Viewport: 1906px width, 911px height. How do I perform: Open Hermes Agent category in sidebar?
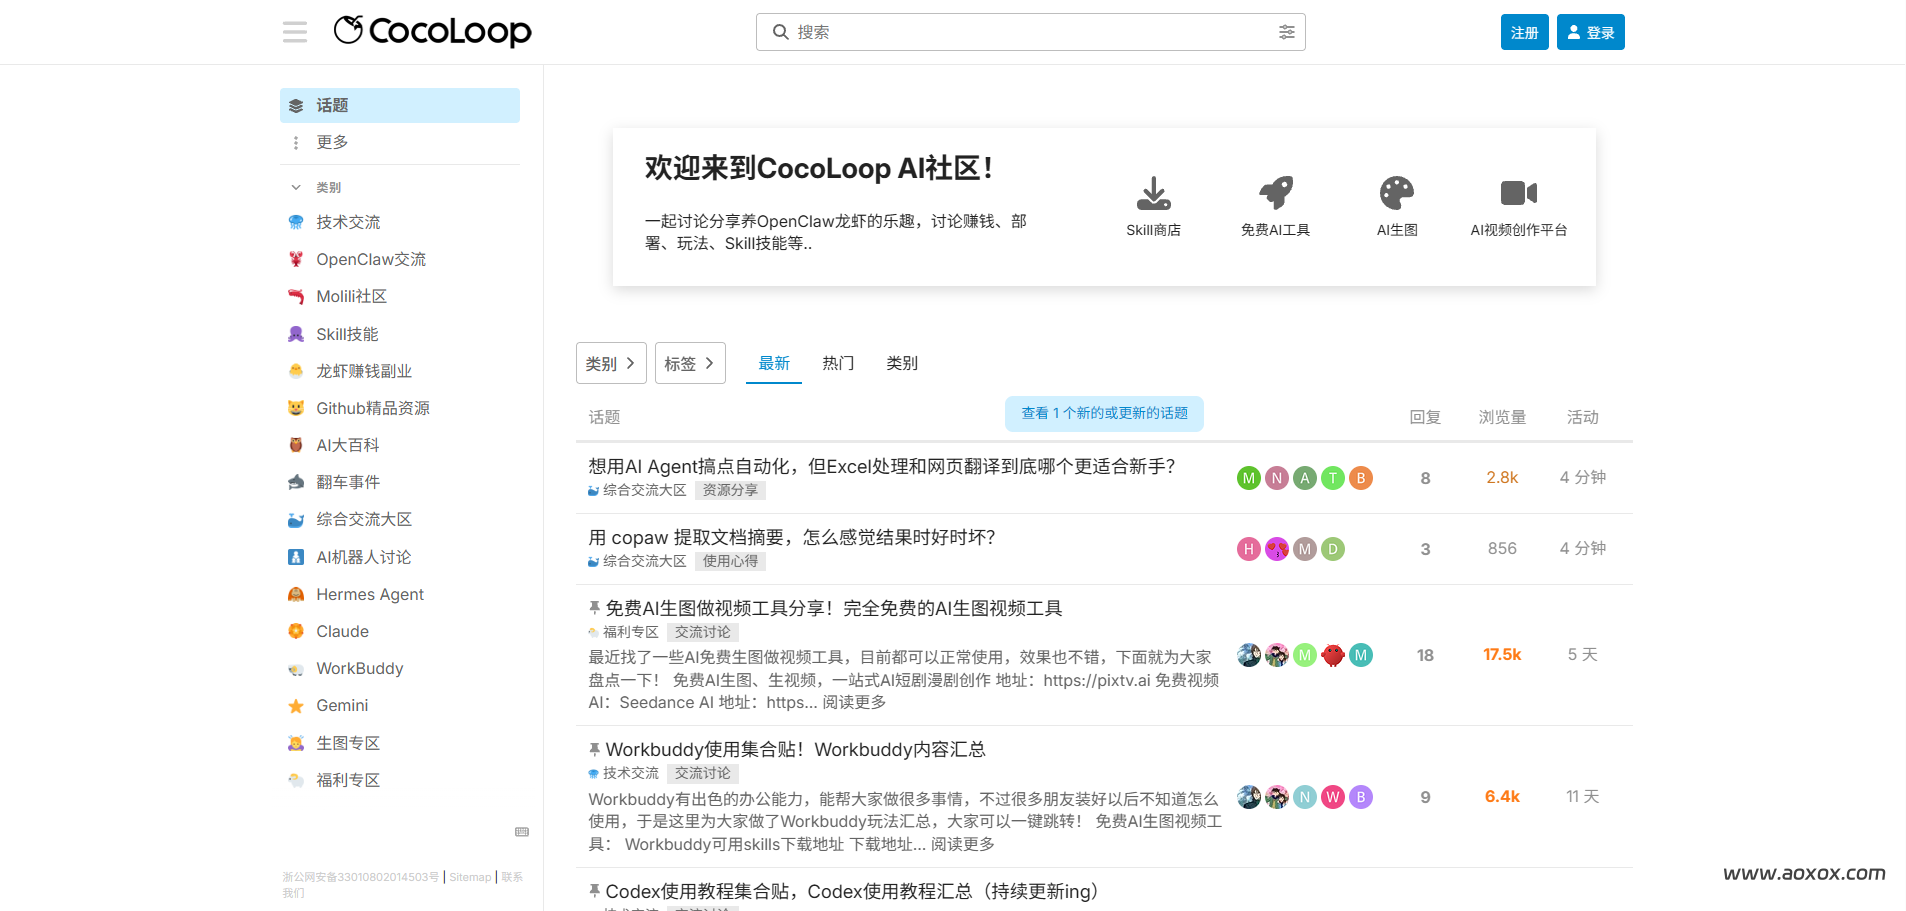400,594
